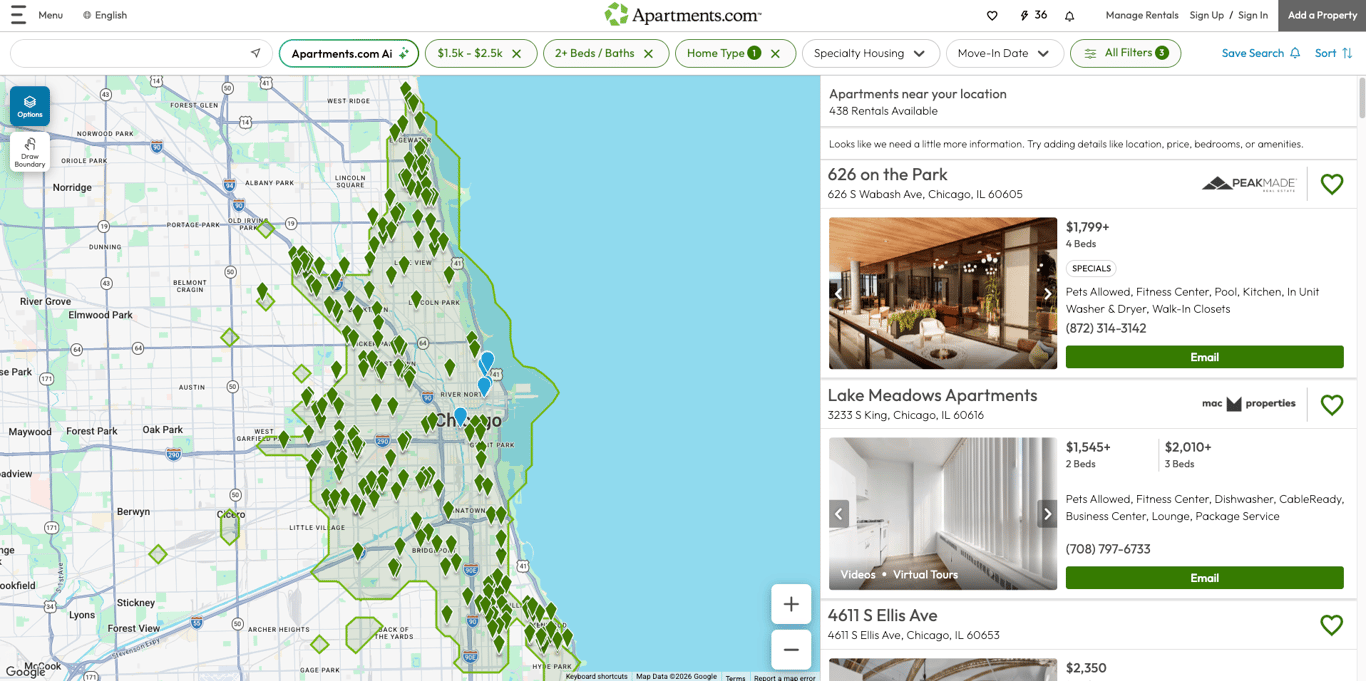Click the $1,799+ 4 Beds price
The height and width of the screenshot is (681, 1366).
click(x=1087, y=234)
